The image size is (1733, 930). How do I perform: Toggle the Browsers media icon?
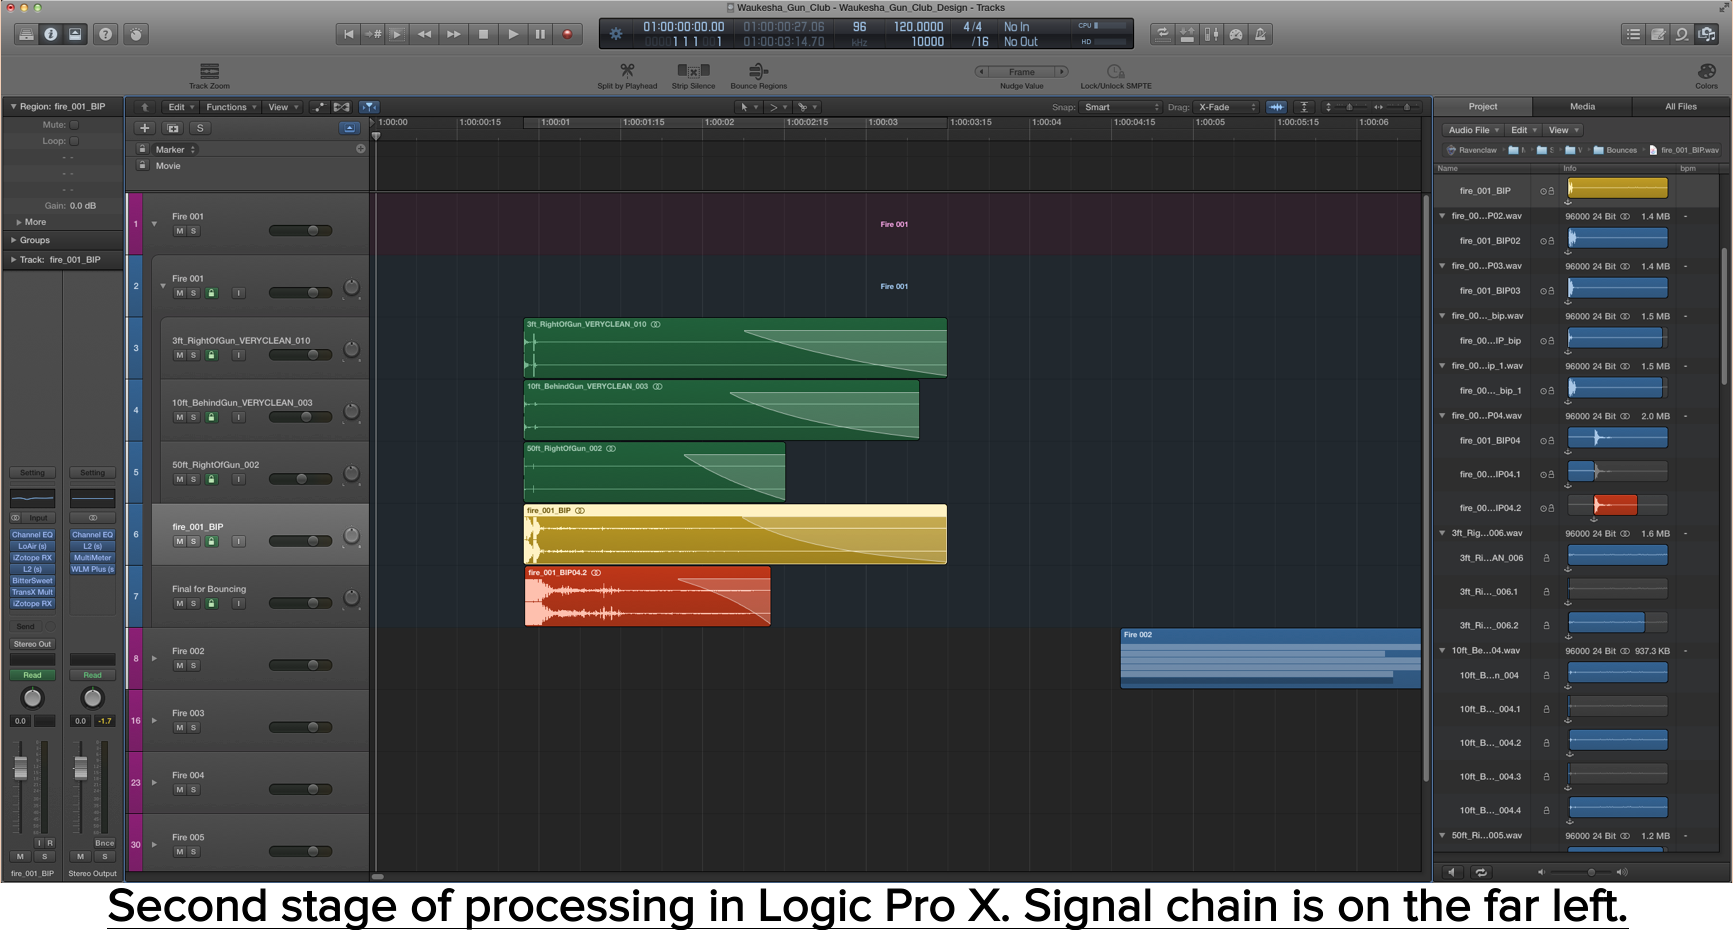1707,34
